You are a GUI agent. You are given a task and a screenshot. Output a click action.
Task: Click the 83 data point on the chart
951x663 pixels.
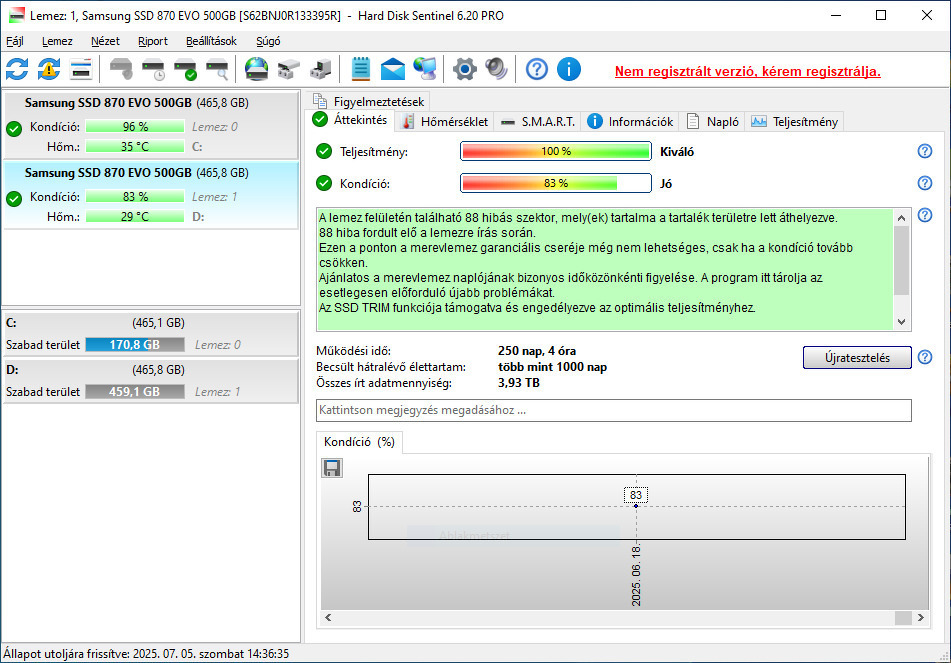pos(636,506)
